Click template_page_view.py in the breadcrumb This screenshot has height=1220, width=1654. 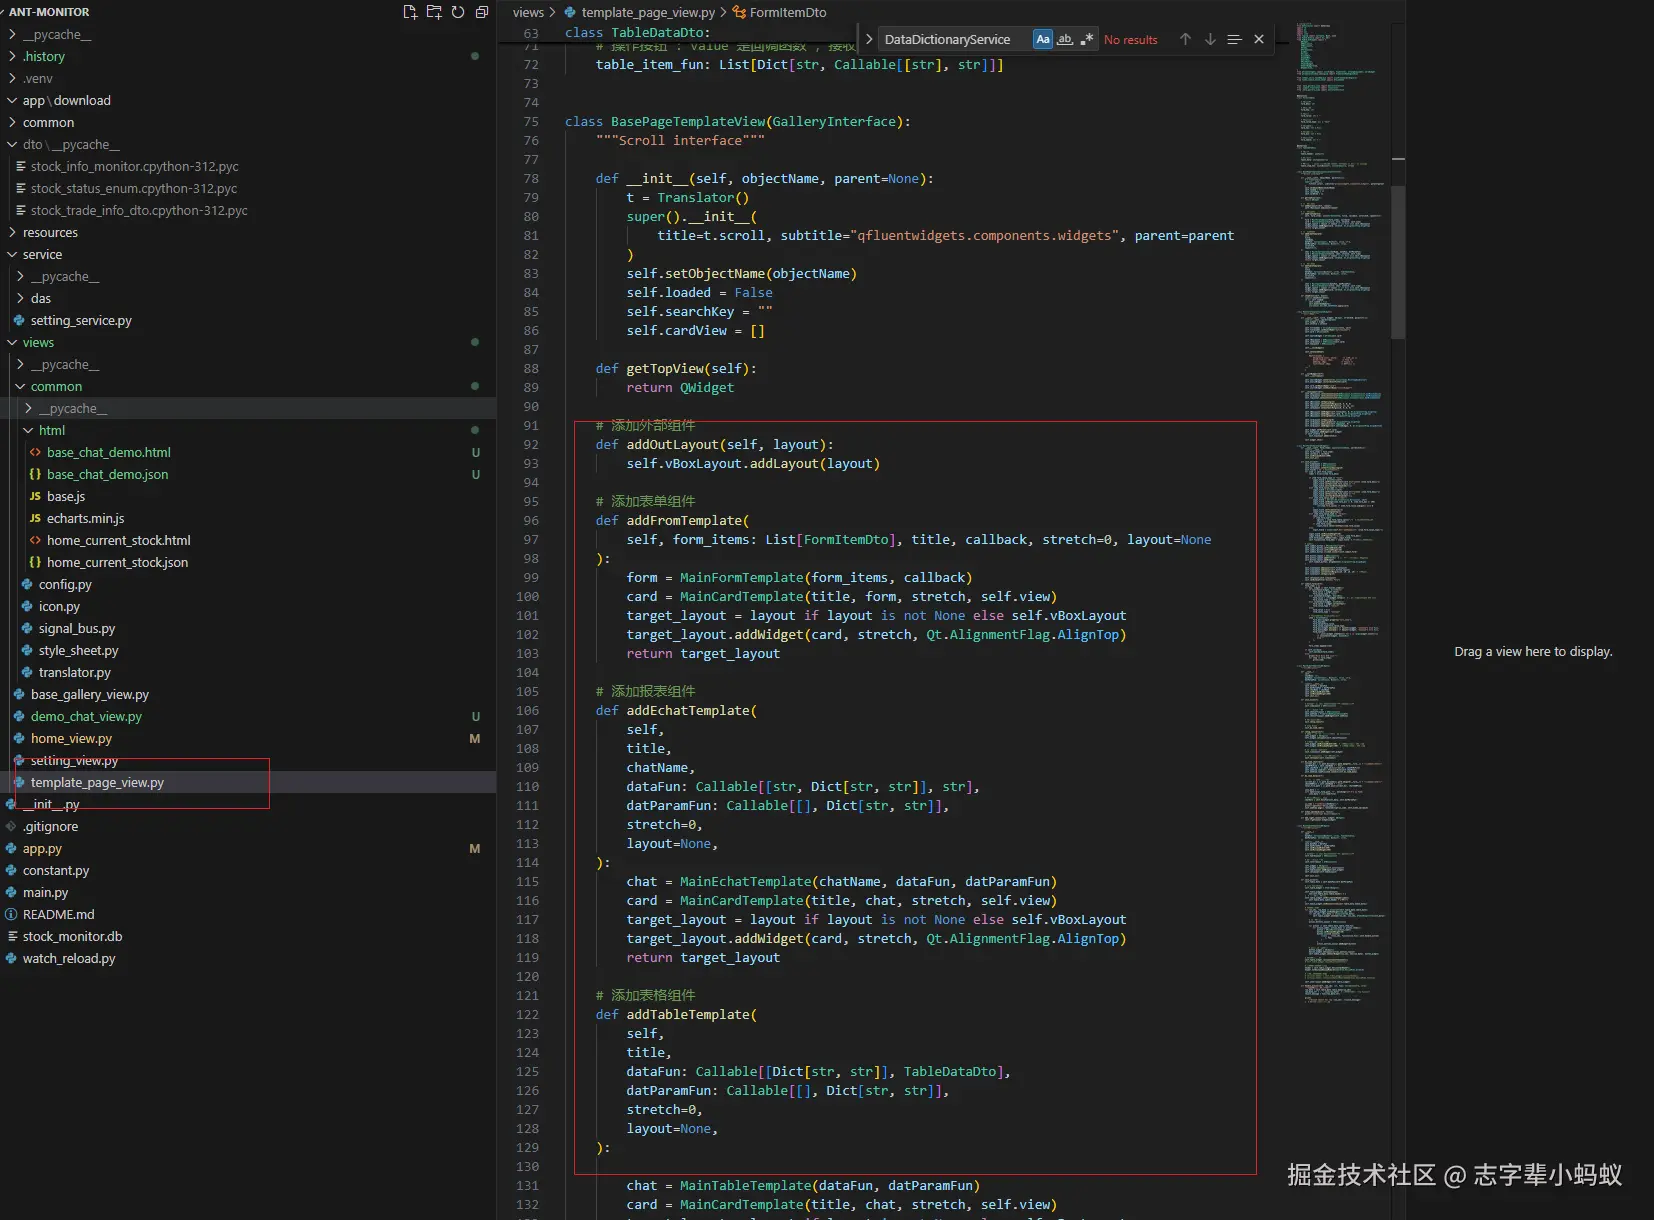pyautogui.click(x=648, y=12)
